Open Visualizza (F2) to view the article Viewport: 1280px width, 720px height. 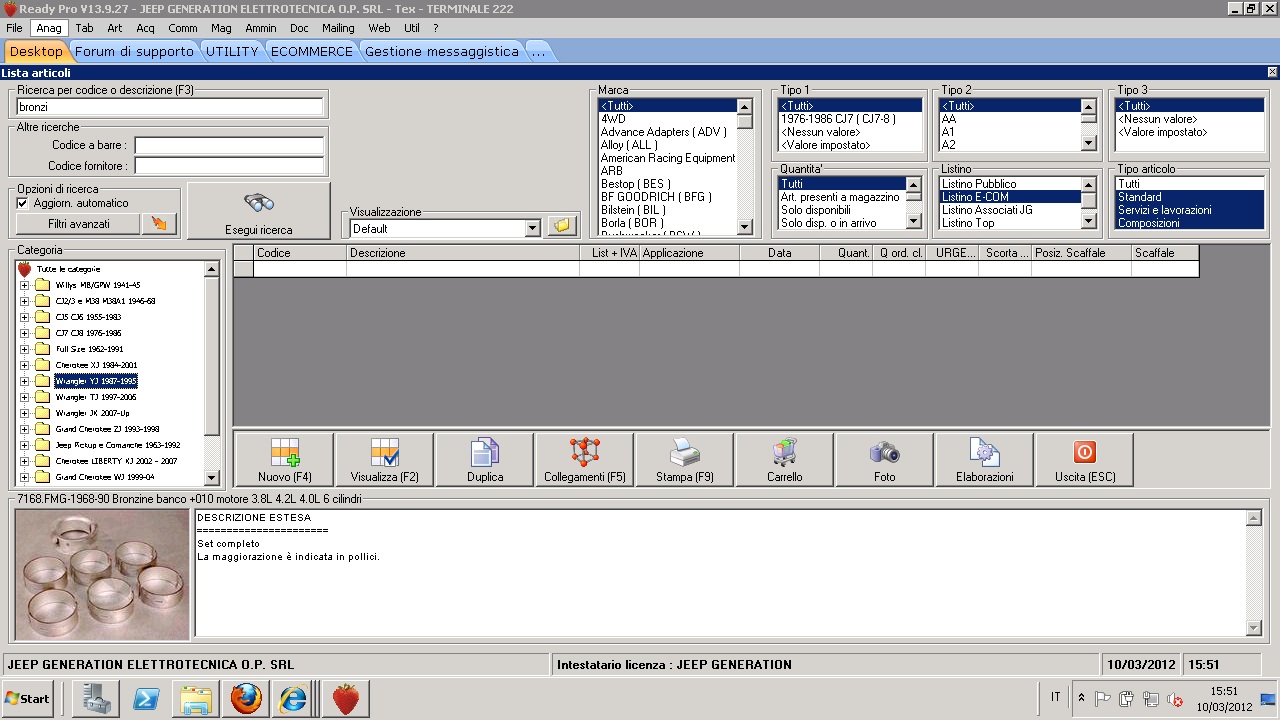click(384, 460)
